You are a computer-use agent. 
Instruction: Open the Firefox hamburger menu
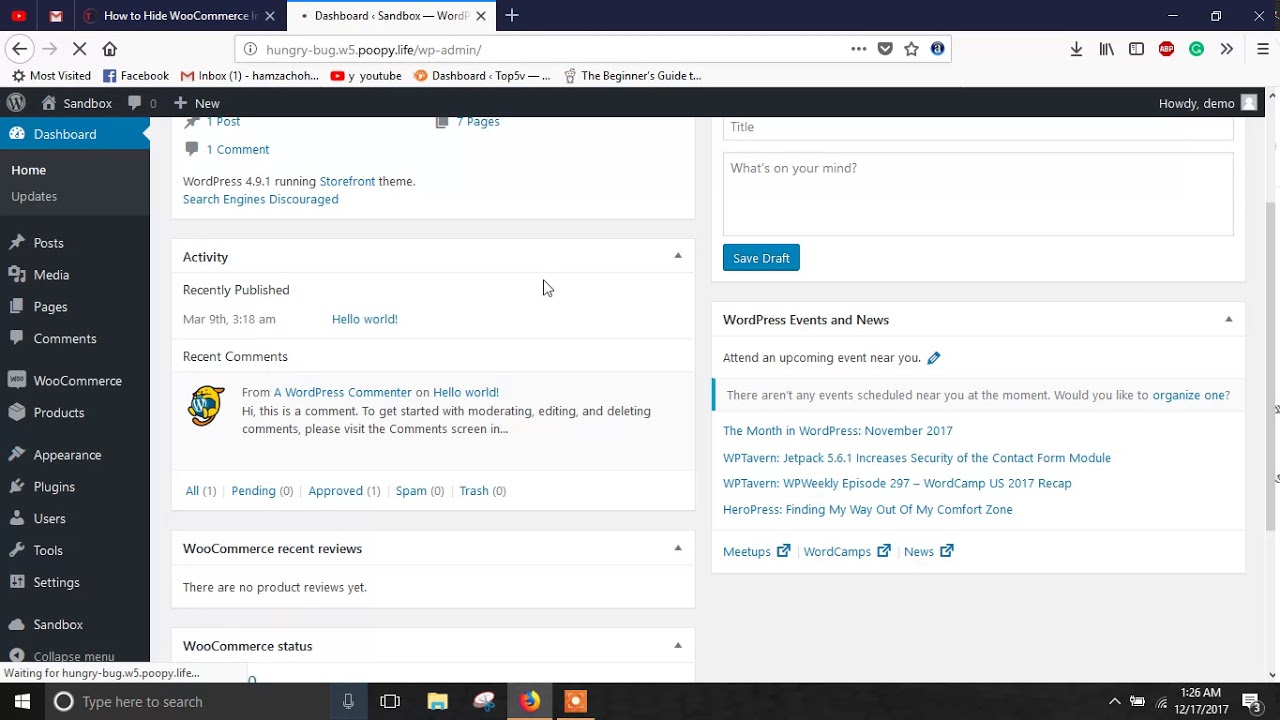click(1262, 49)
